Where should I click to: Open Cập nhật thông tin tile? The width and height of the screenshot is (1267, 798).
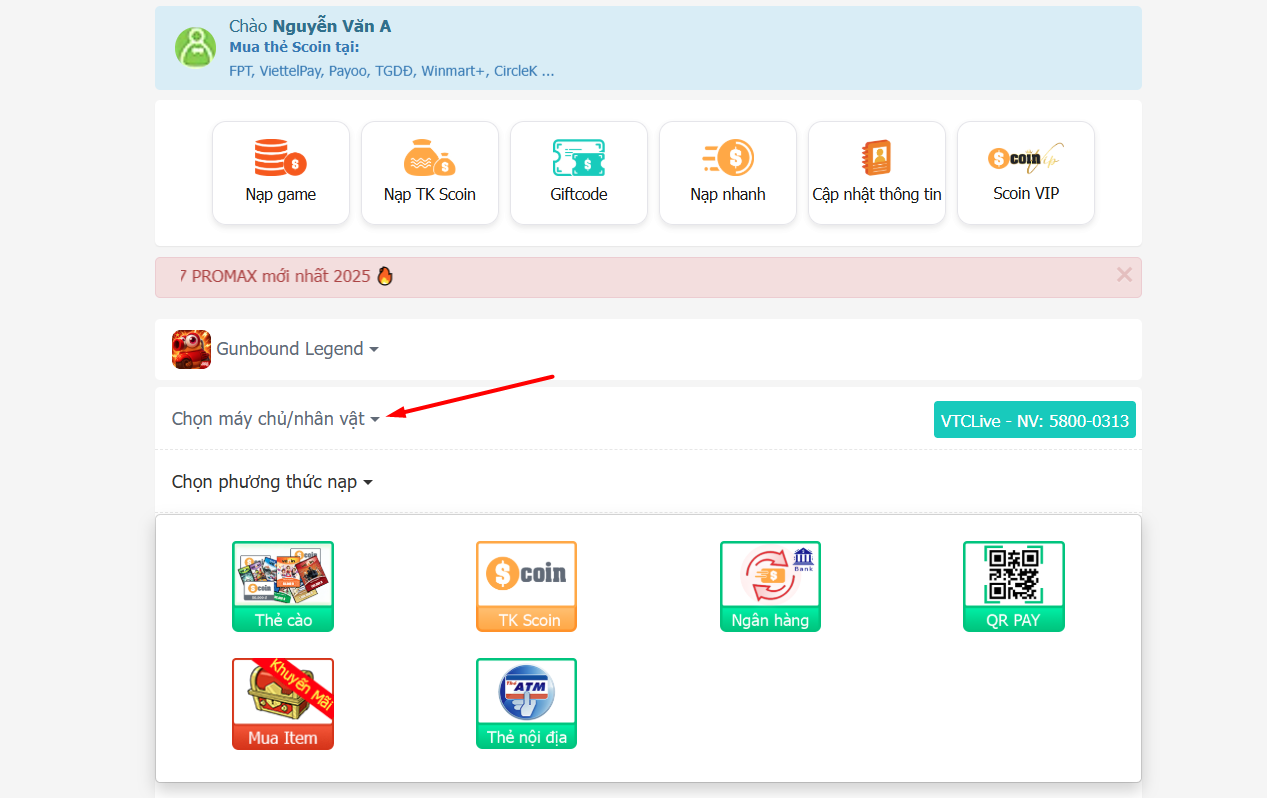[877, 173]
